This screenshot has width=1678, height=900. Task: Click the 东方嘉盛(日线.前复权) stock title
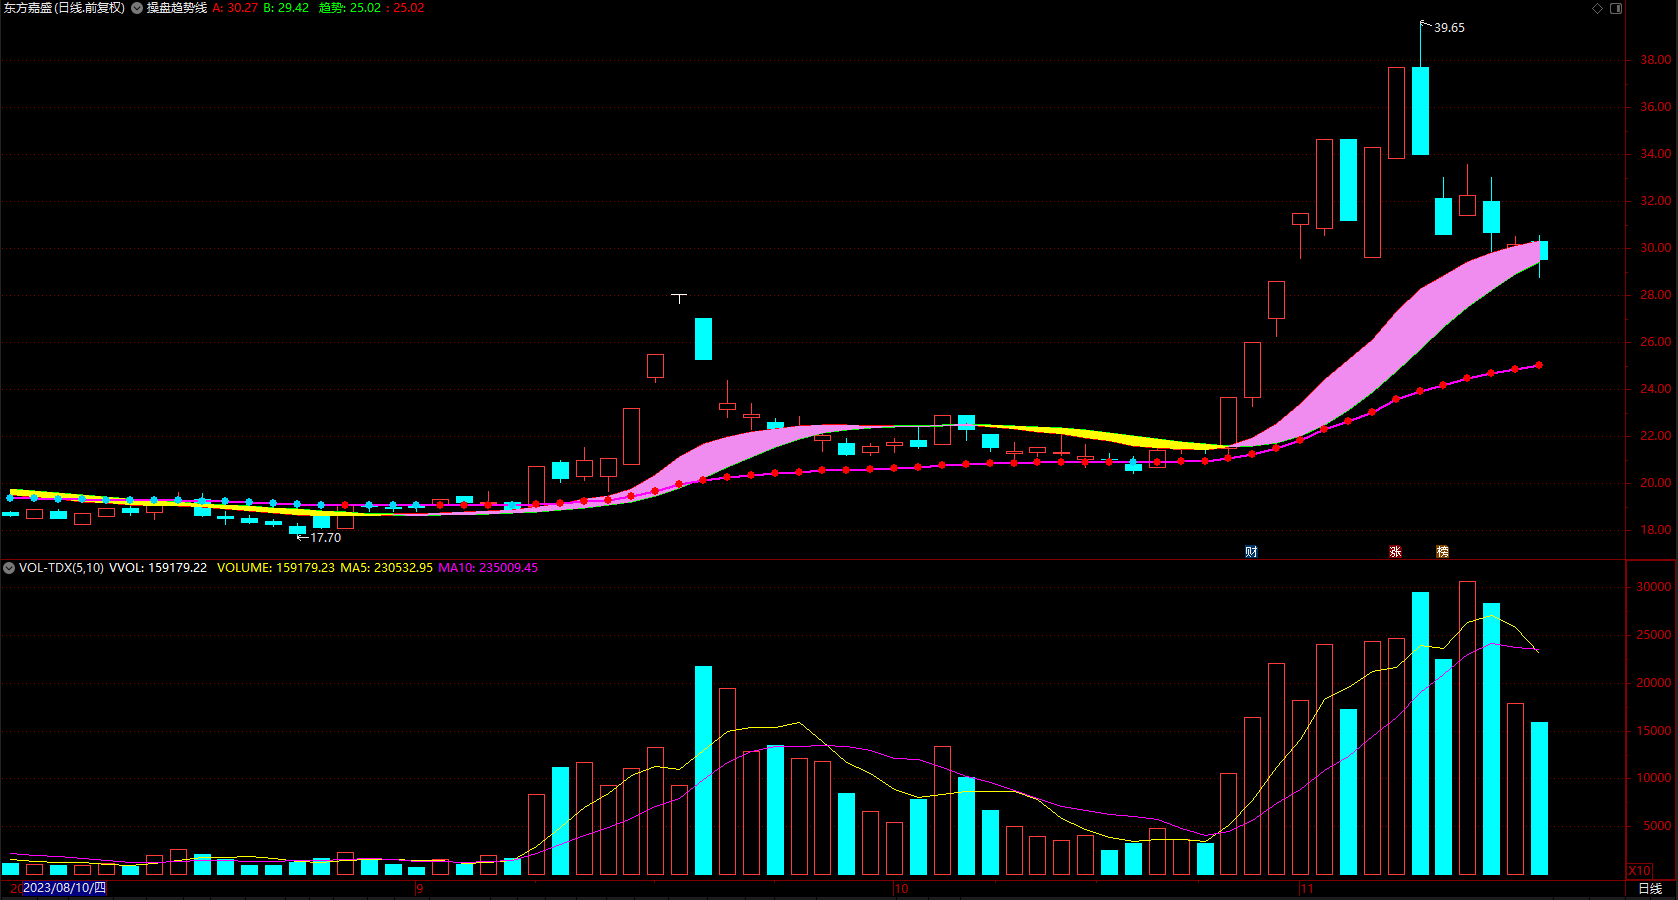tap(64, 8)
